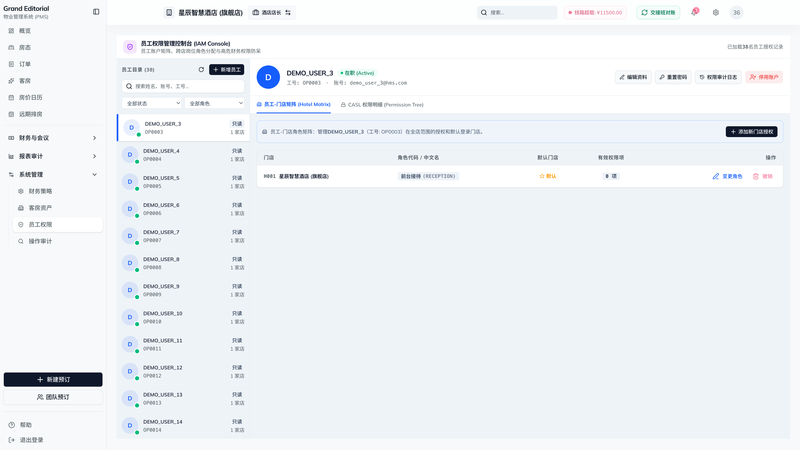Viewport: 800px width, 450px height.
Task: Select DEMO_USER_4 in employee list
Action: pos(183,155)
